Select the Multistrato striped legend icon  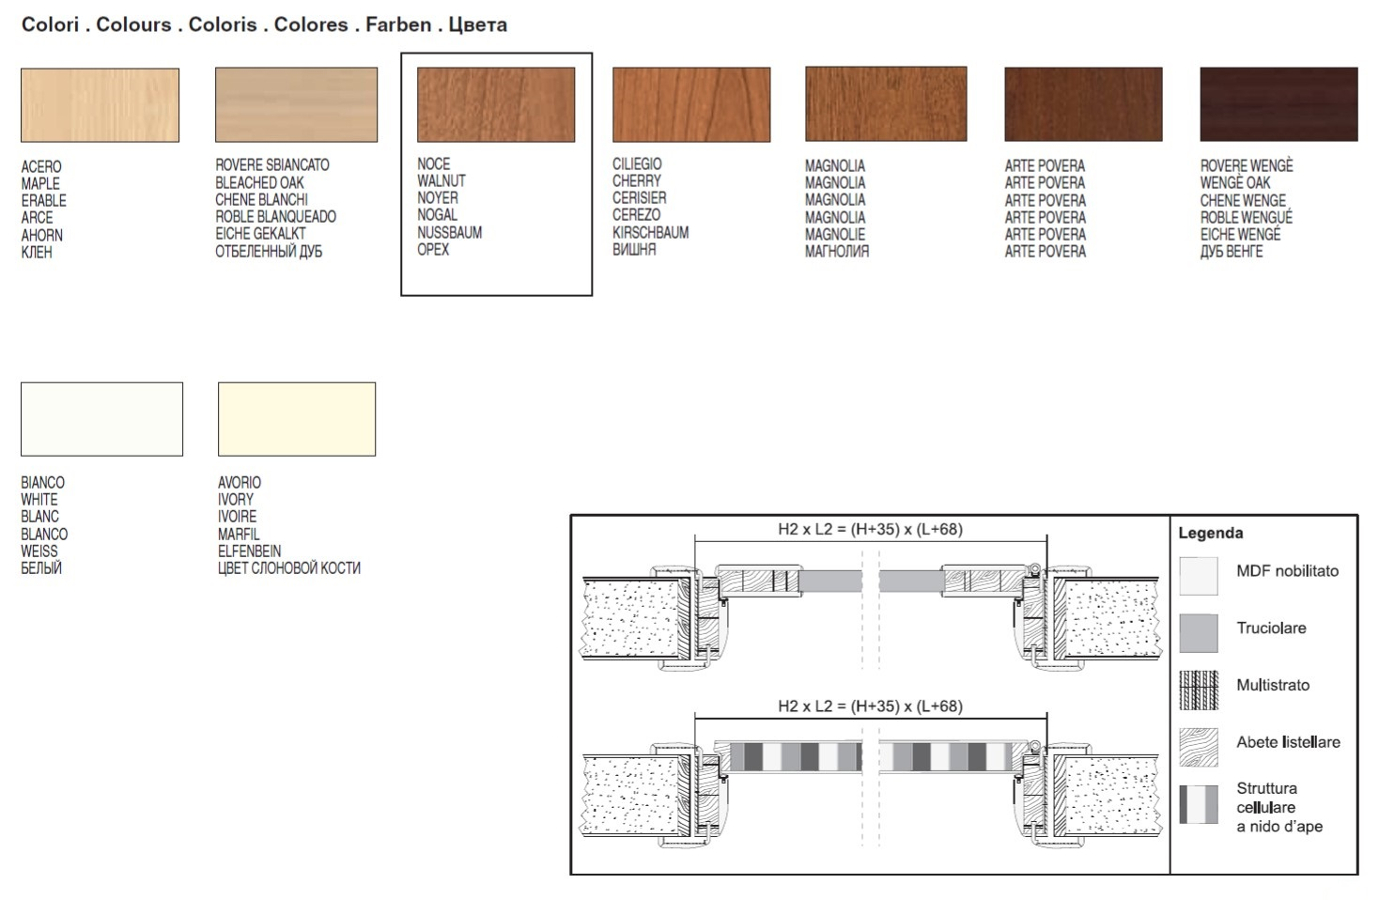click(x=1198, y=690)
